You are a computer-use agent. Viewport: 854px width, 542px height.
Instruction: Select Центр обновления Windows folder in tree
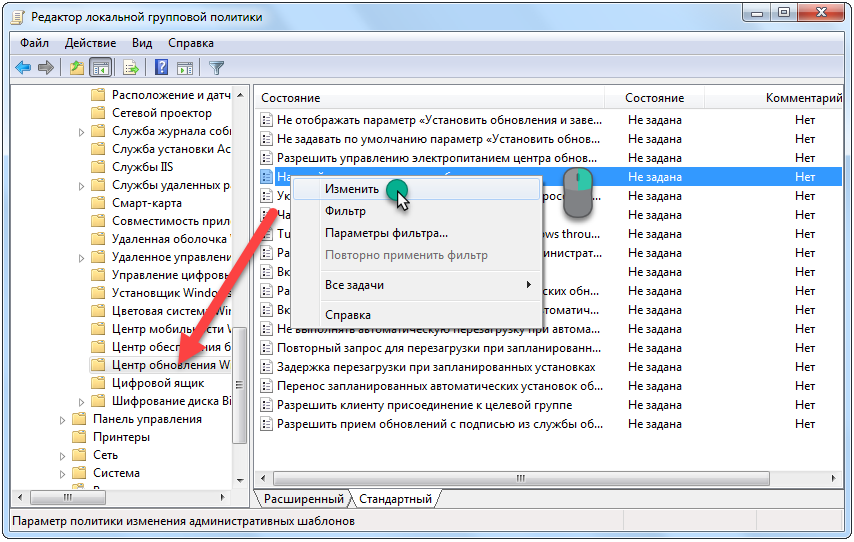(170, 365)
